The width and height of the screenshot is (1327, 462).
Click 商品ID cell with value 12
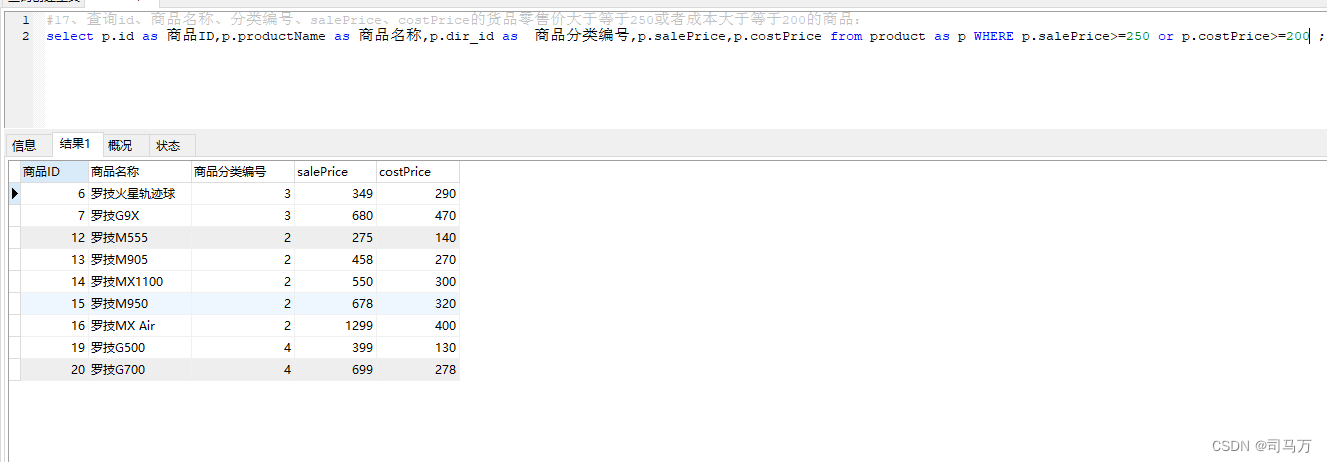tap(54, 238)
